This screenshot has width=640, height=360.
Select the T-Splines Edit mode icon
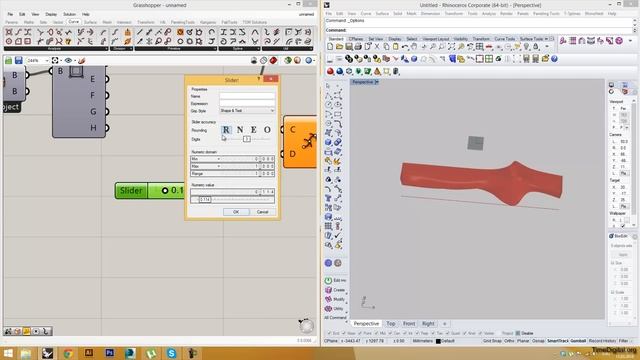coord(328,280)
